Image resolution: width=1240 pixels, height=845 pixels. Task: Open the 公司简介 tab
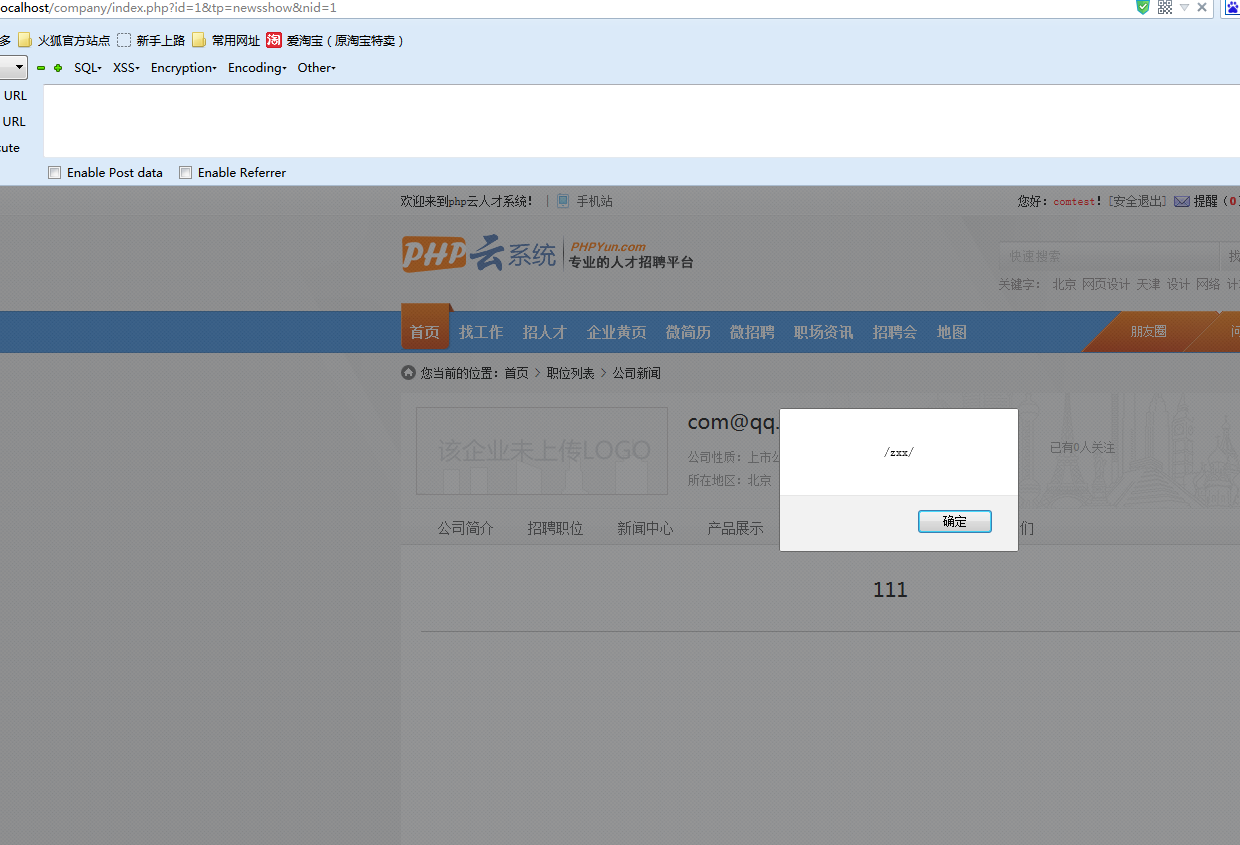coord(465,528)
